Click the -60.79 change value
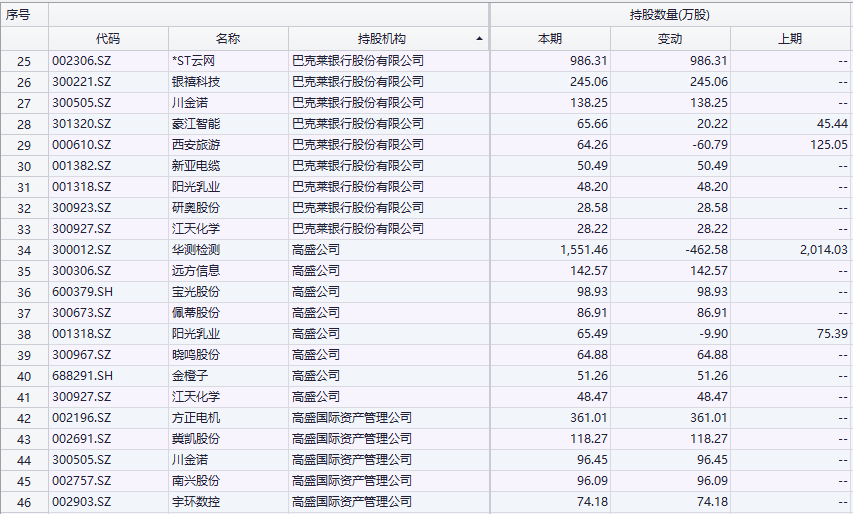 708,145
